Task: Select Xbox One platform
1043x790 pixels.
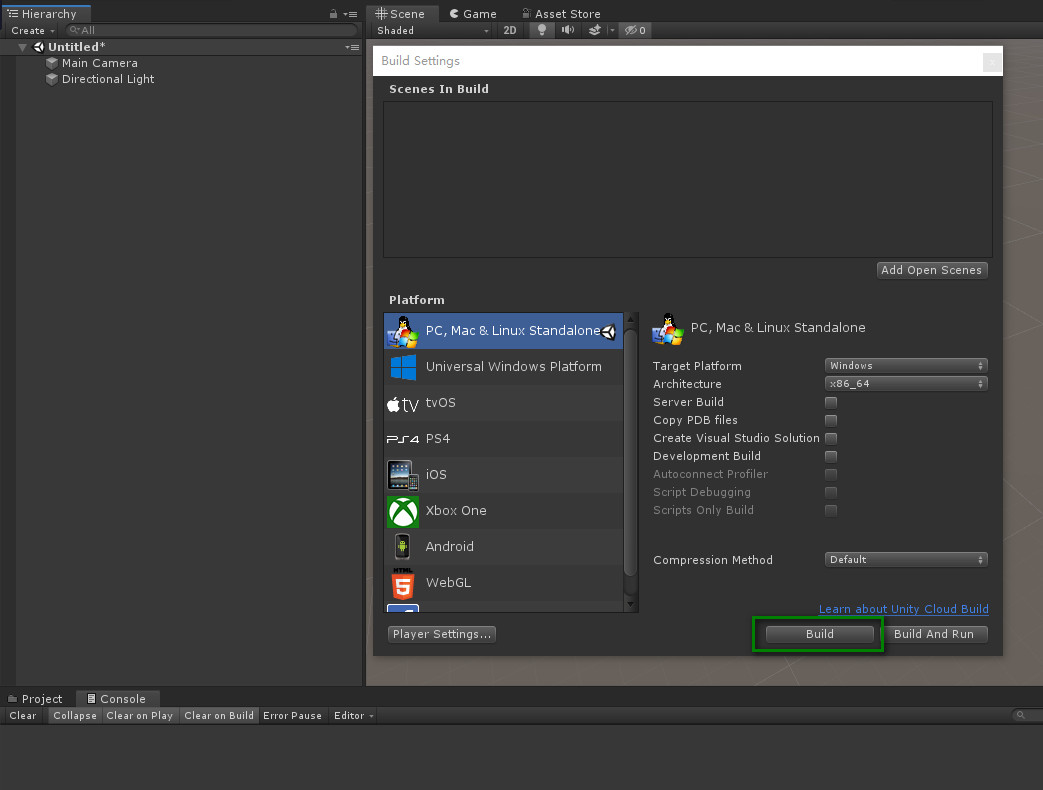Action: coord(504,511)
